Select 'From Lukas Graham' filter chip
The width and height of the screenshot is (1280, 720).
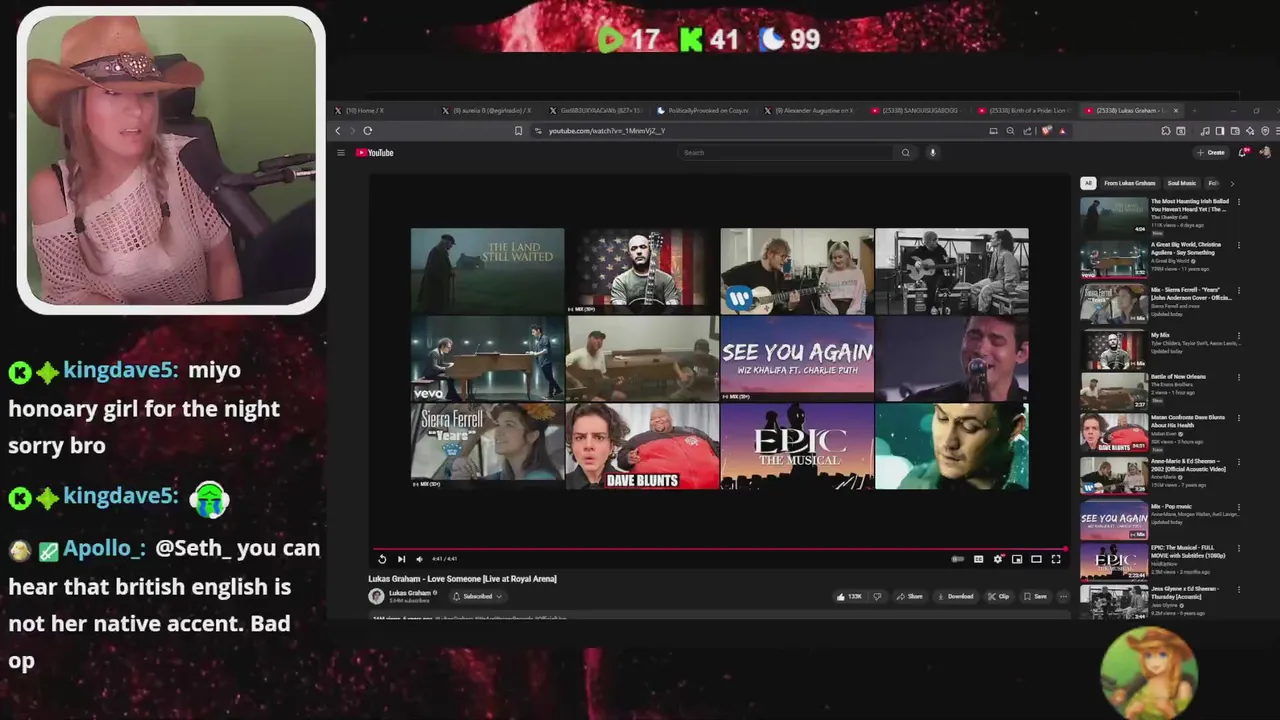pyautogui.click(x=1129, y=183)
